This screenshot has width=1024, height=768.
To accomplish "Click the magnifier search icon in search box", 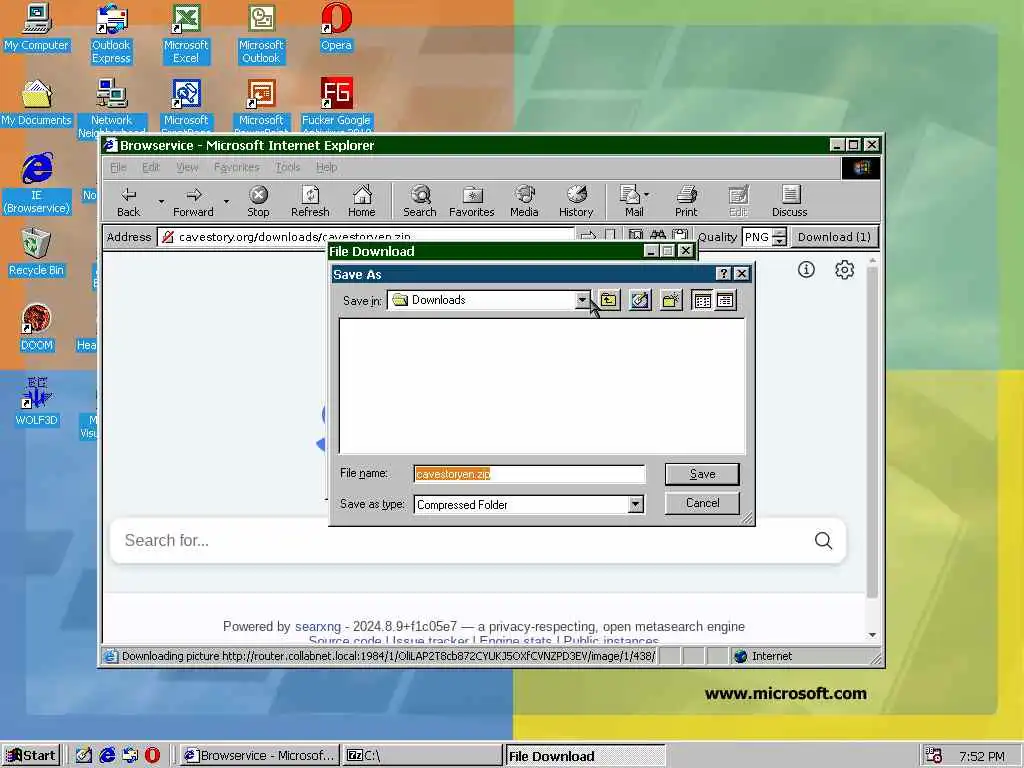I will [824, 540].
